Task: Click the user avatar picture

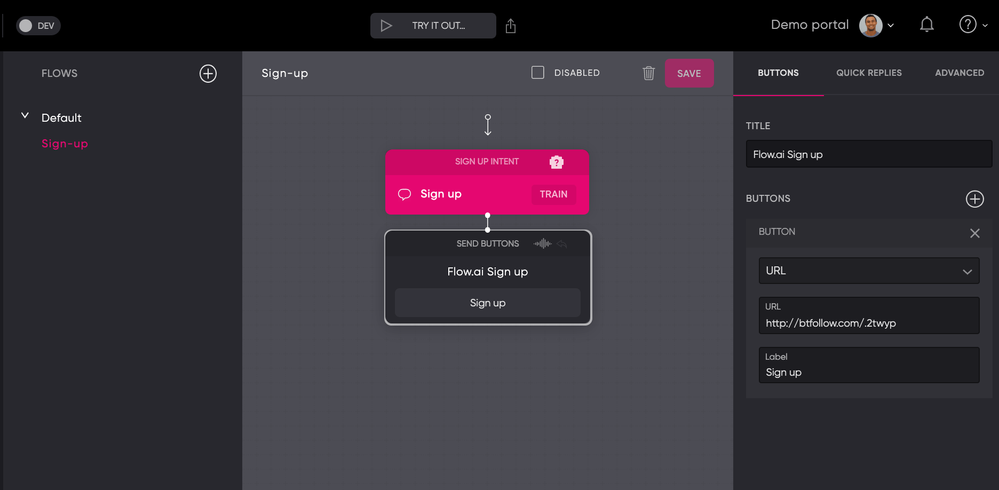Action: pyautogui.click(x=870, y=25)
